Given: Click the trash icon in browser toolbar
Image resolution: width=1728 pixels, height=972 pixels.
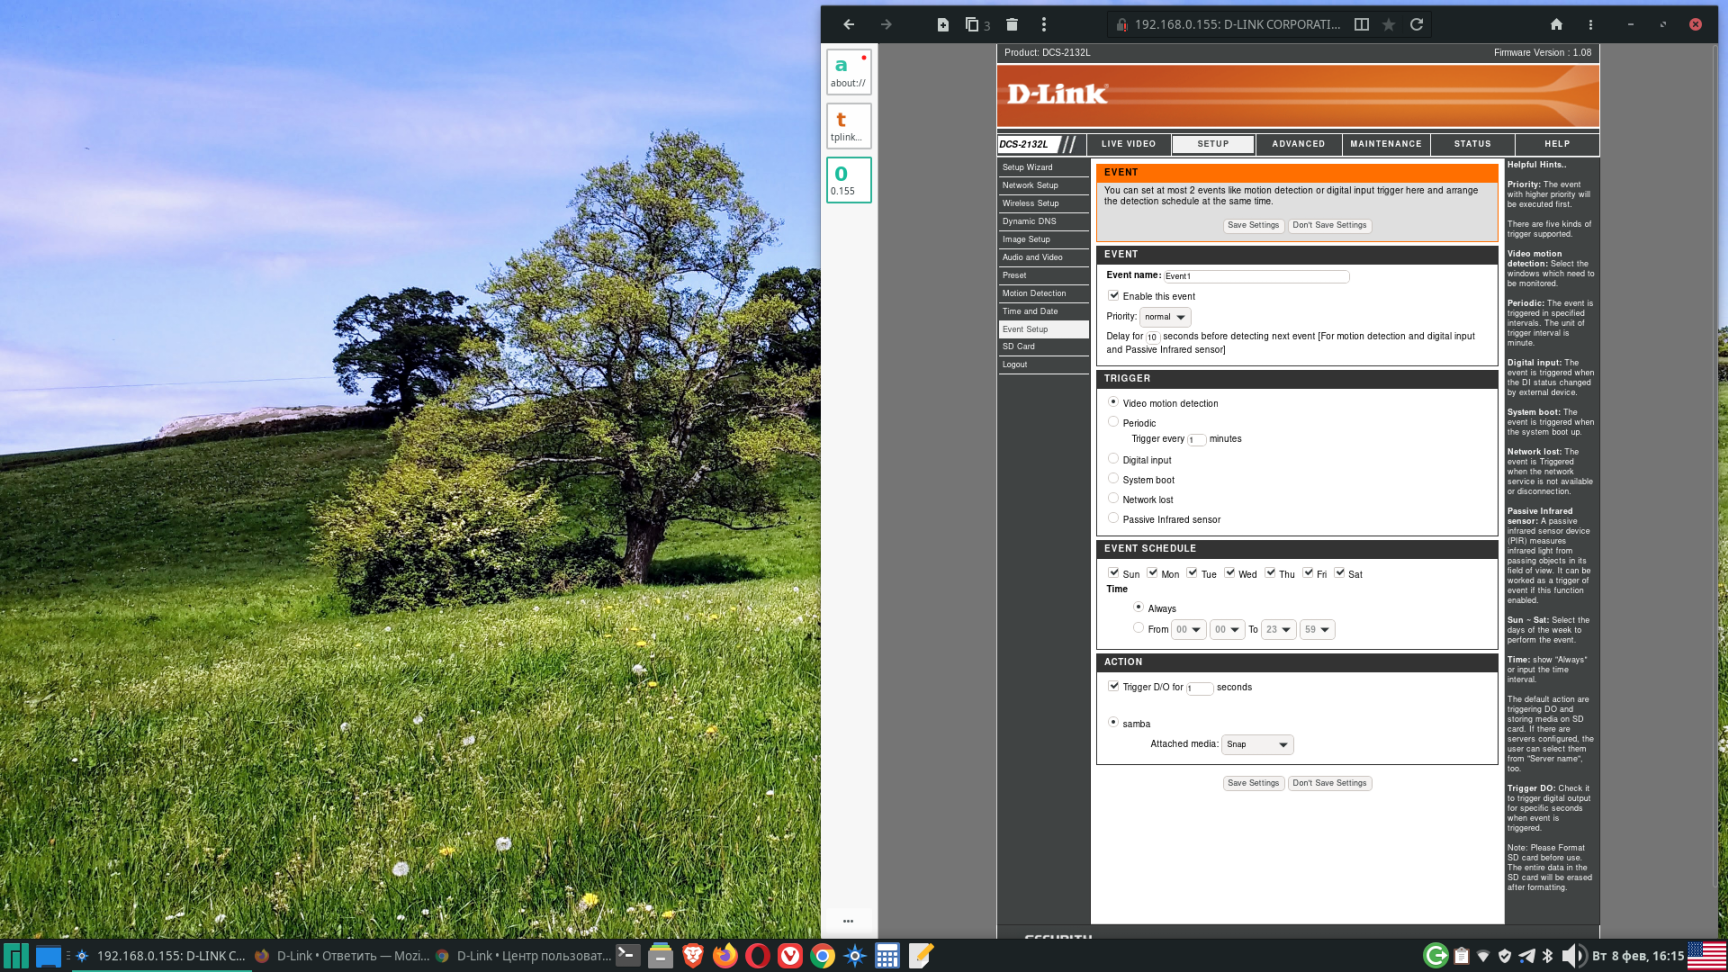Looking at the screenshot, I should 1012,25.
